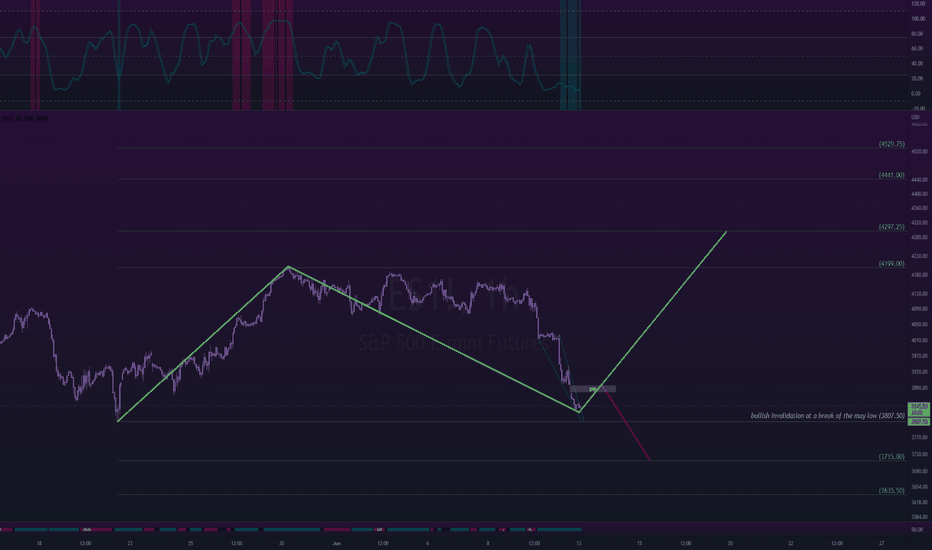Select the bullish invalidation may low annotation
Screen dimensions: 932x550
(x=827, y=416)
